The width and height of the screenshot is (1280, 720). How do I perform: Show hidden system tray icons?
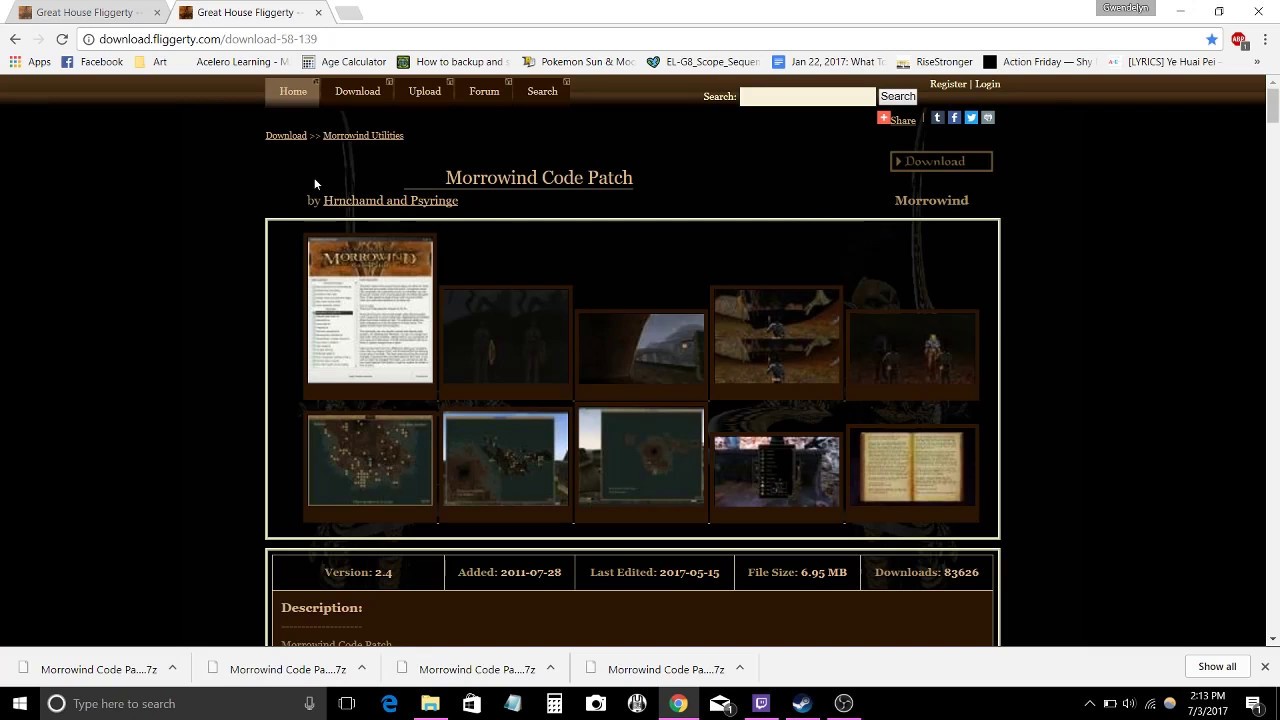point(1090,704)
